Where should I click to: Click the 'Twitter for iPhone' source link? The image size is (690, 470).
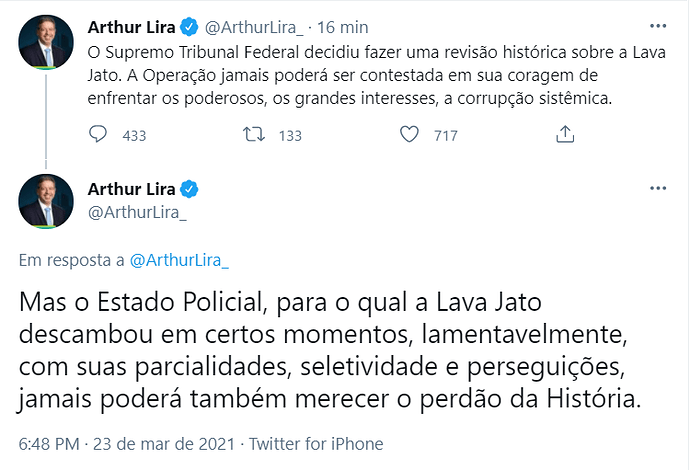(316, 444)
